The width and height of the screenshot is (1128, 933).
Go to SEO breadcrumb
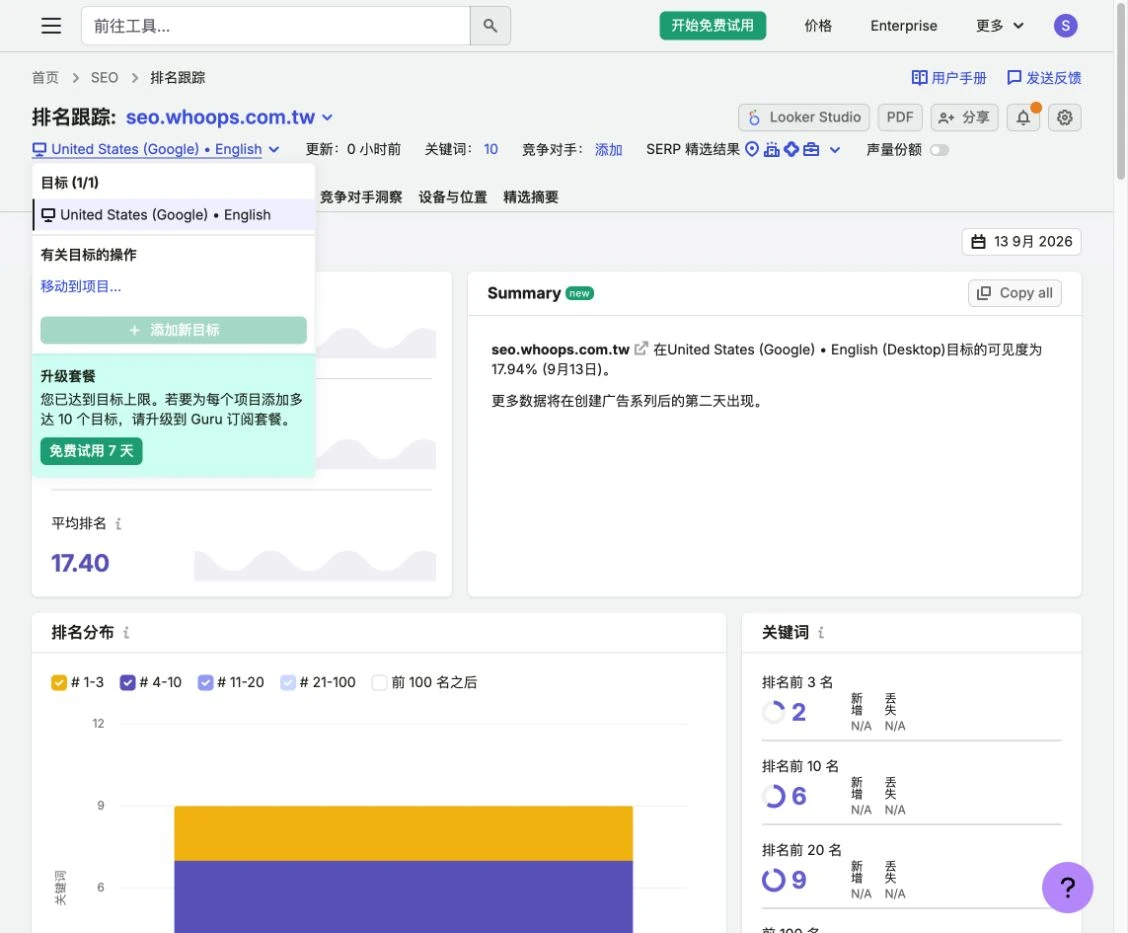pos(104,78)
